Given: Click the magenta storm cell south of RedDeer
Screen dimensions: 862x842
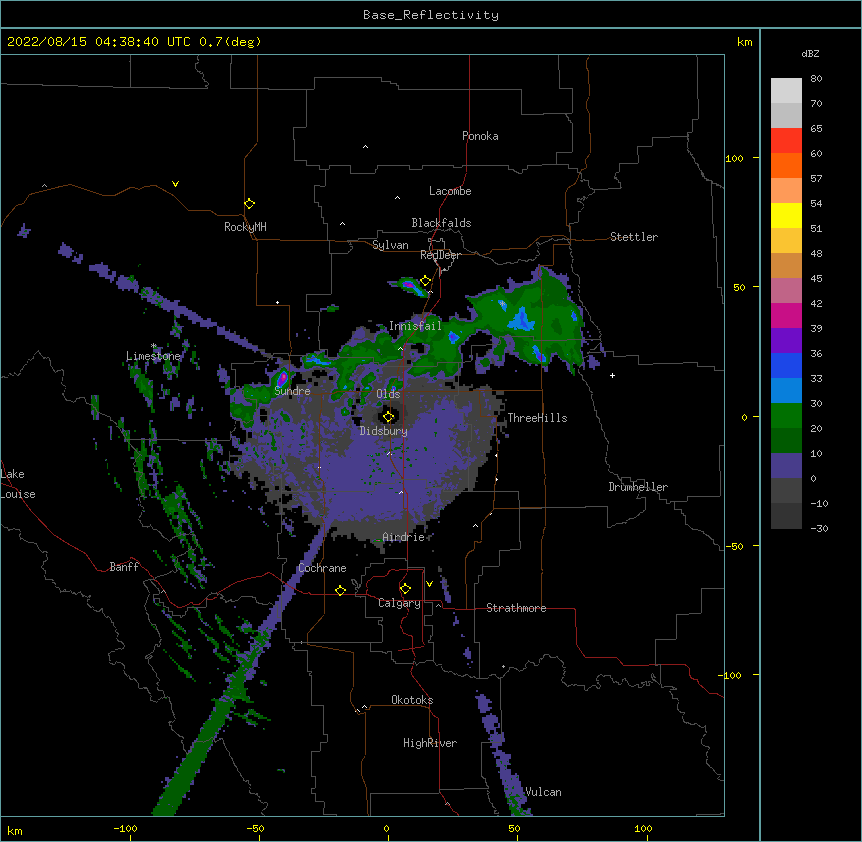Looking at the screenshot, I should coord(409,285).
